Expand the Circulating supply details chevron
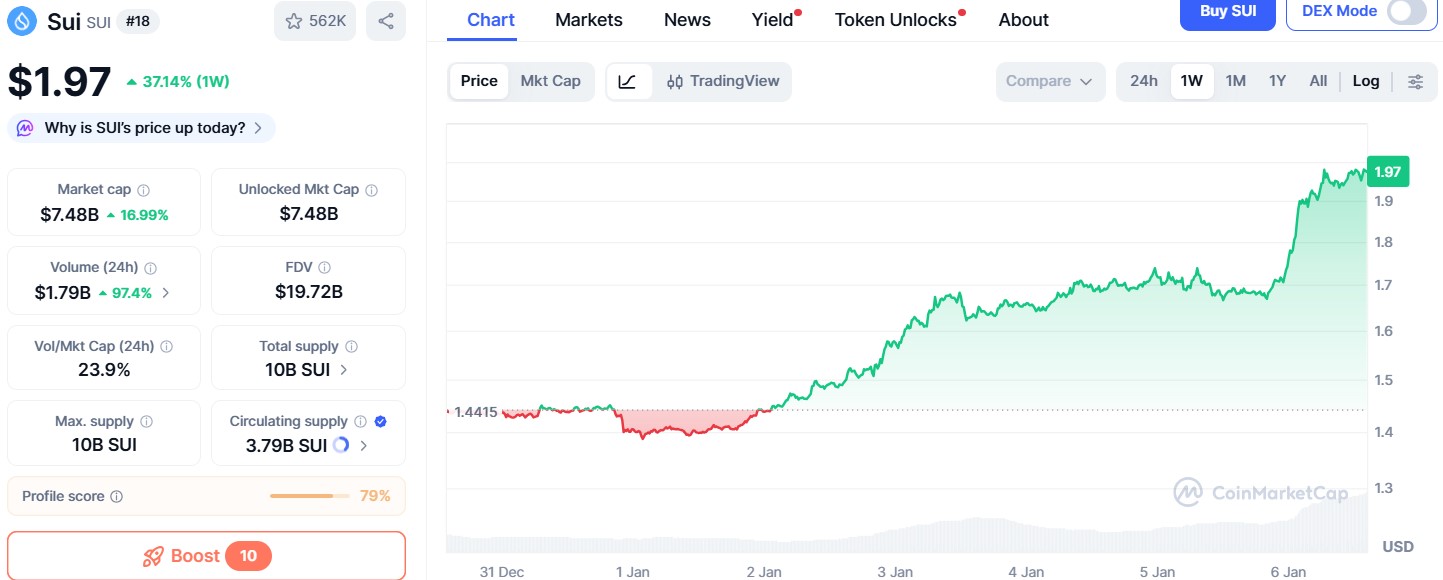Viewport: 1443px width, 580px height. pos(364,445)
